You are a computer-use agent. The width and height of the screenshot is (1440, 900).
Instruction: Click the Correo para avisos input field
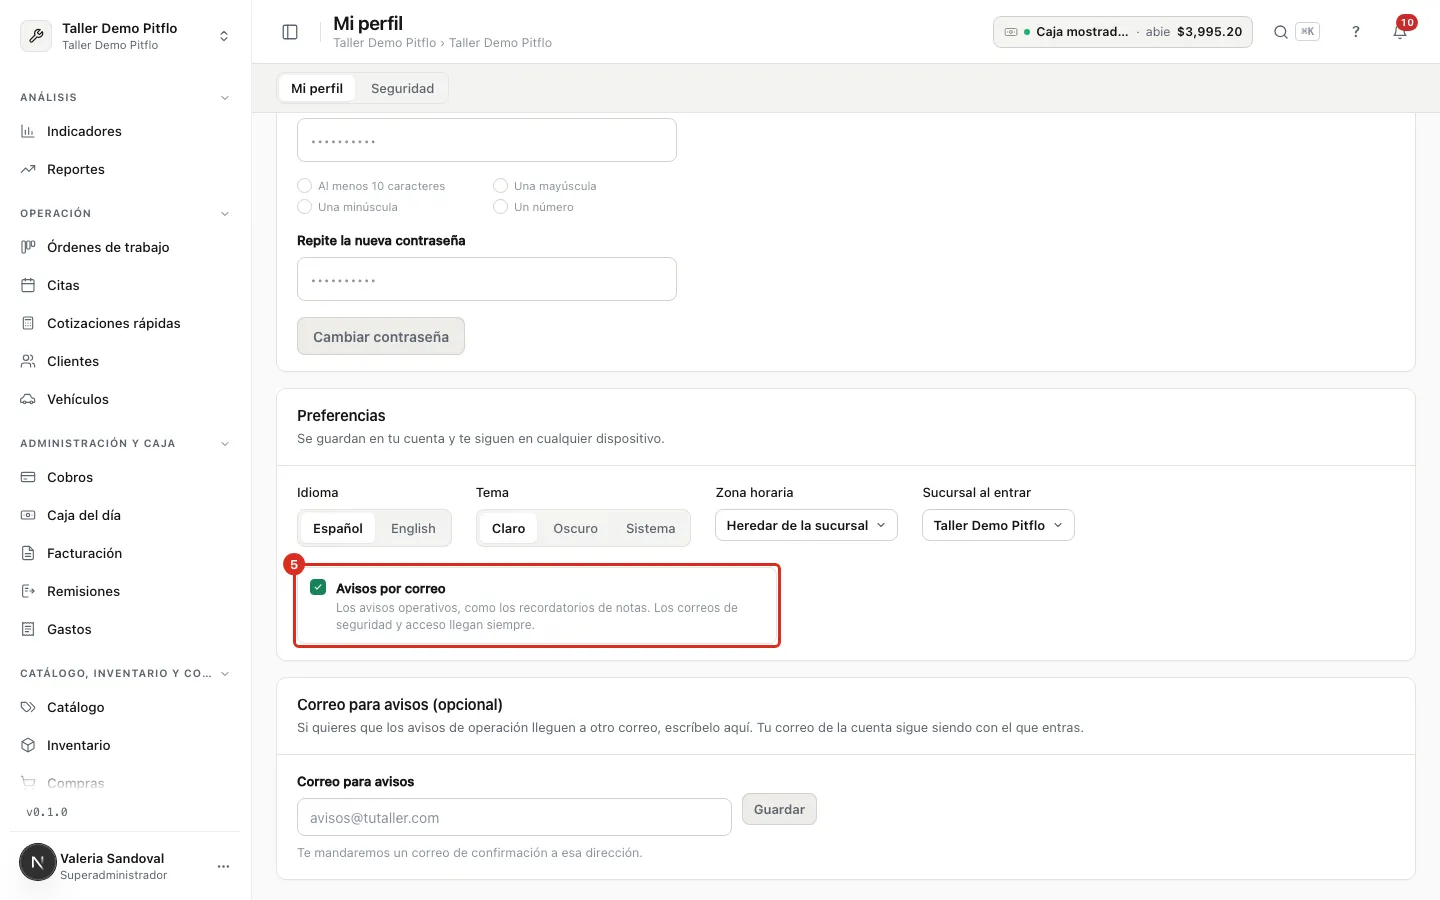coord(514,817)
